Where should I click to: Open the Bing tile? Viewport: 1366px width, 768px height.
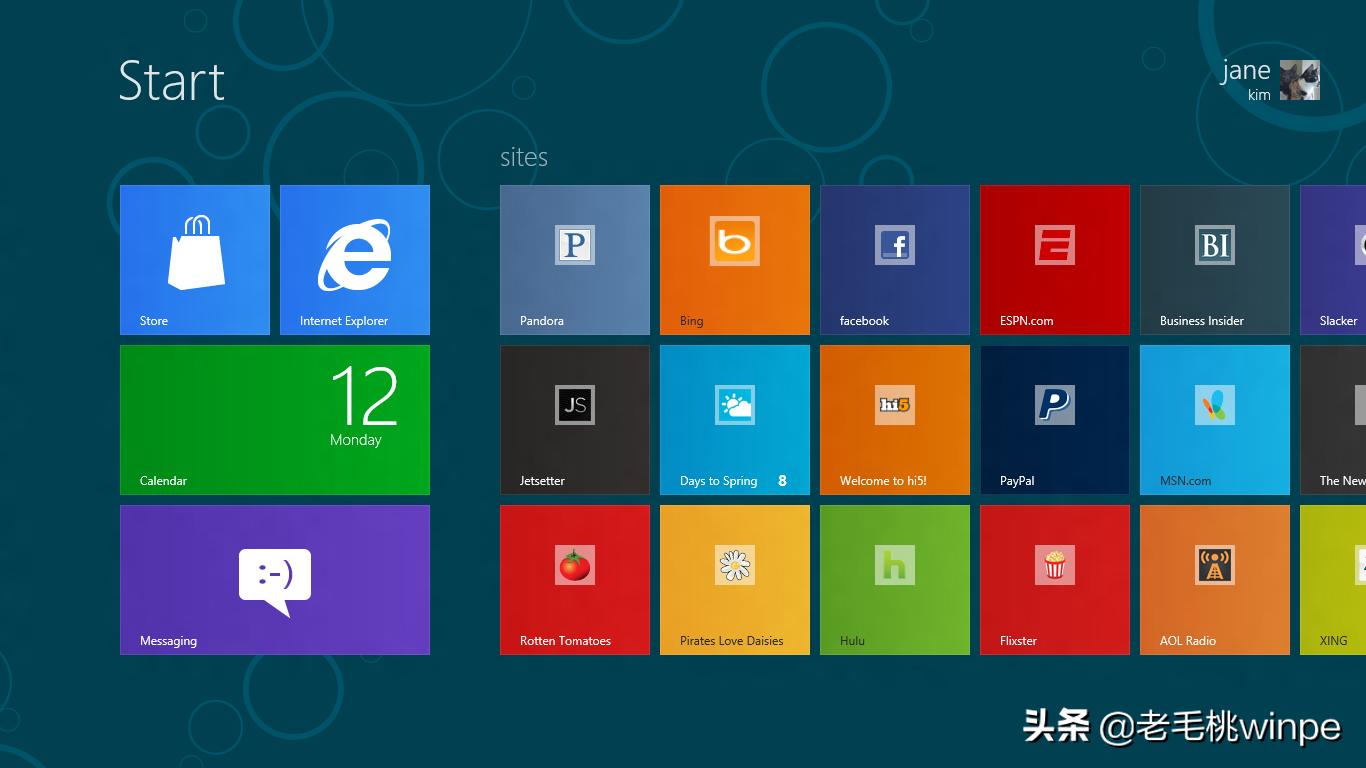click(734, 259)
